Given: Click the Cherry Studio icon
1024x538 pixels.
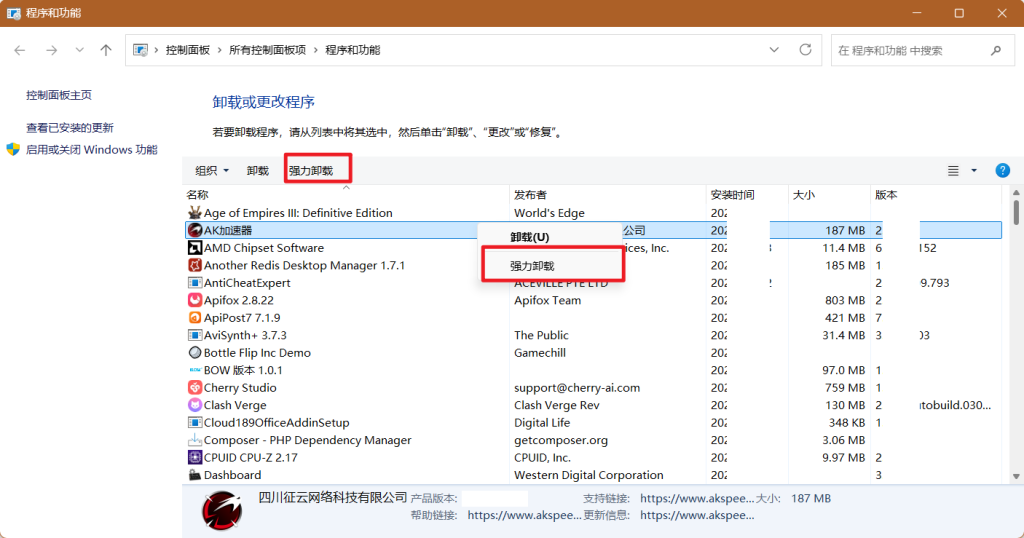Looking at the screenshot, I should 195,387.
